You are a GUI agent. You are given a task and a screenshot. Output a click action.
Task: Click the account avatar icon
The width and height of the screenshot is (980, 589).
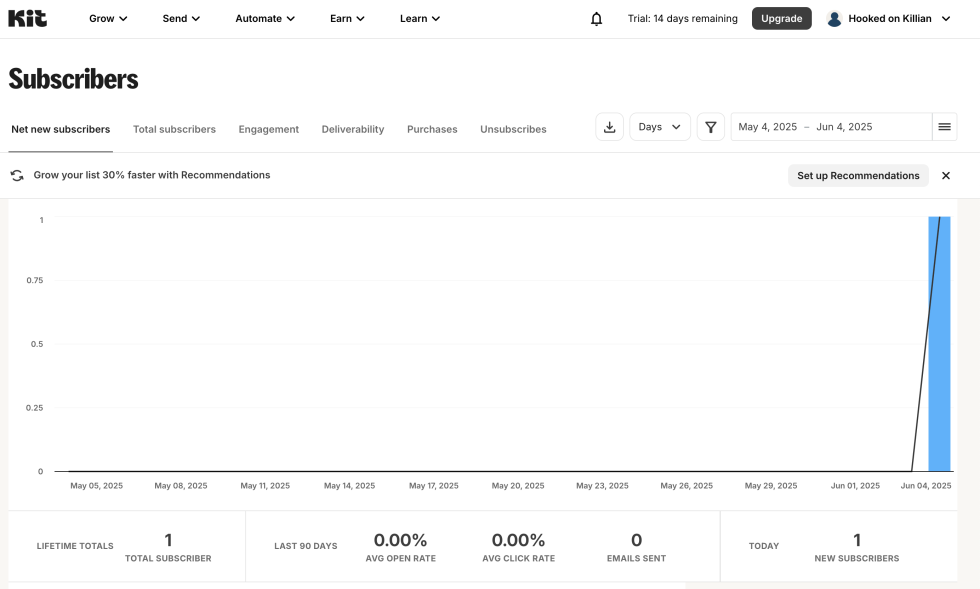(x=834, y=19)
